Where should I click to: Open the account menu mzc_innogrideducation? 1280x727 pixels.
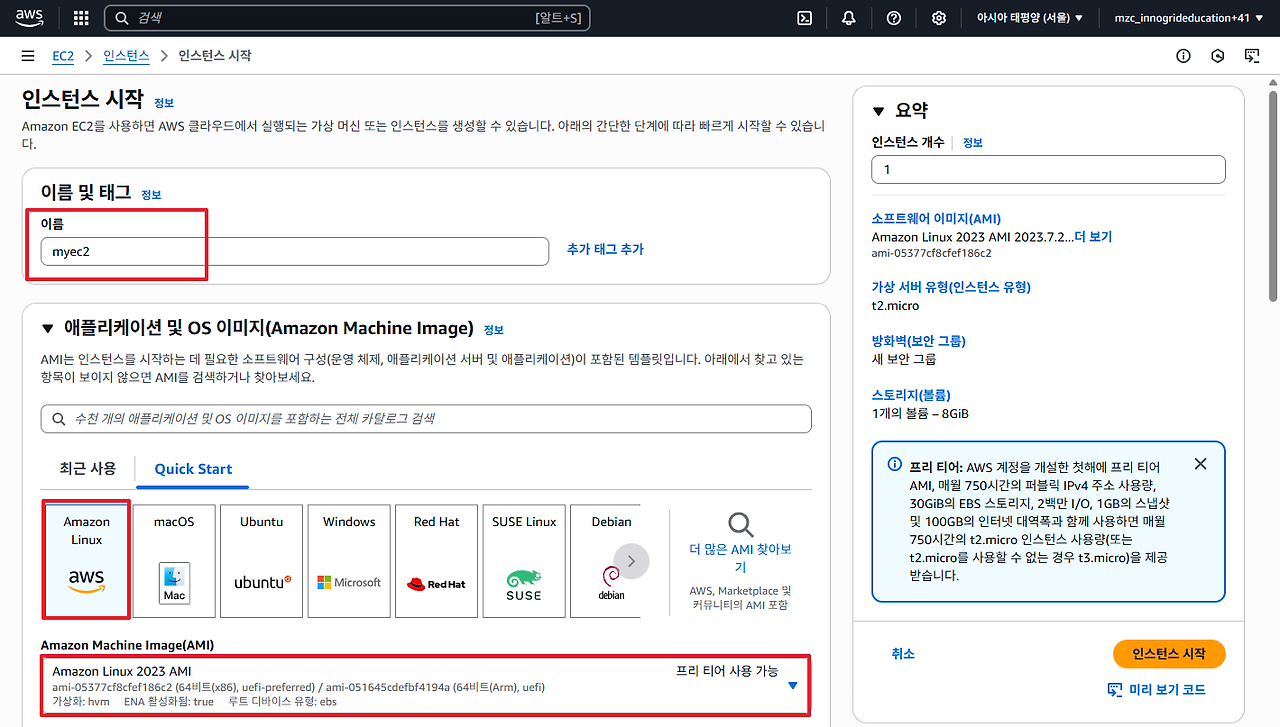[x=1189, y=18]
